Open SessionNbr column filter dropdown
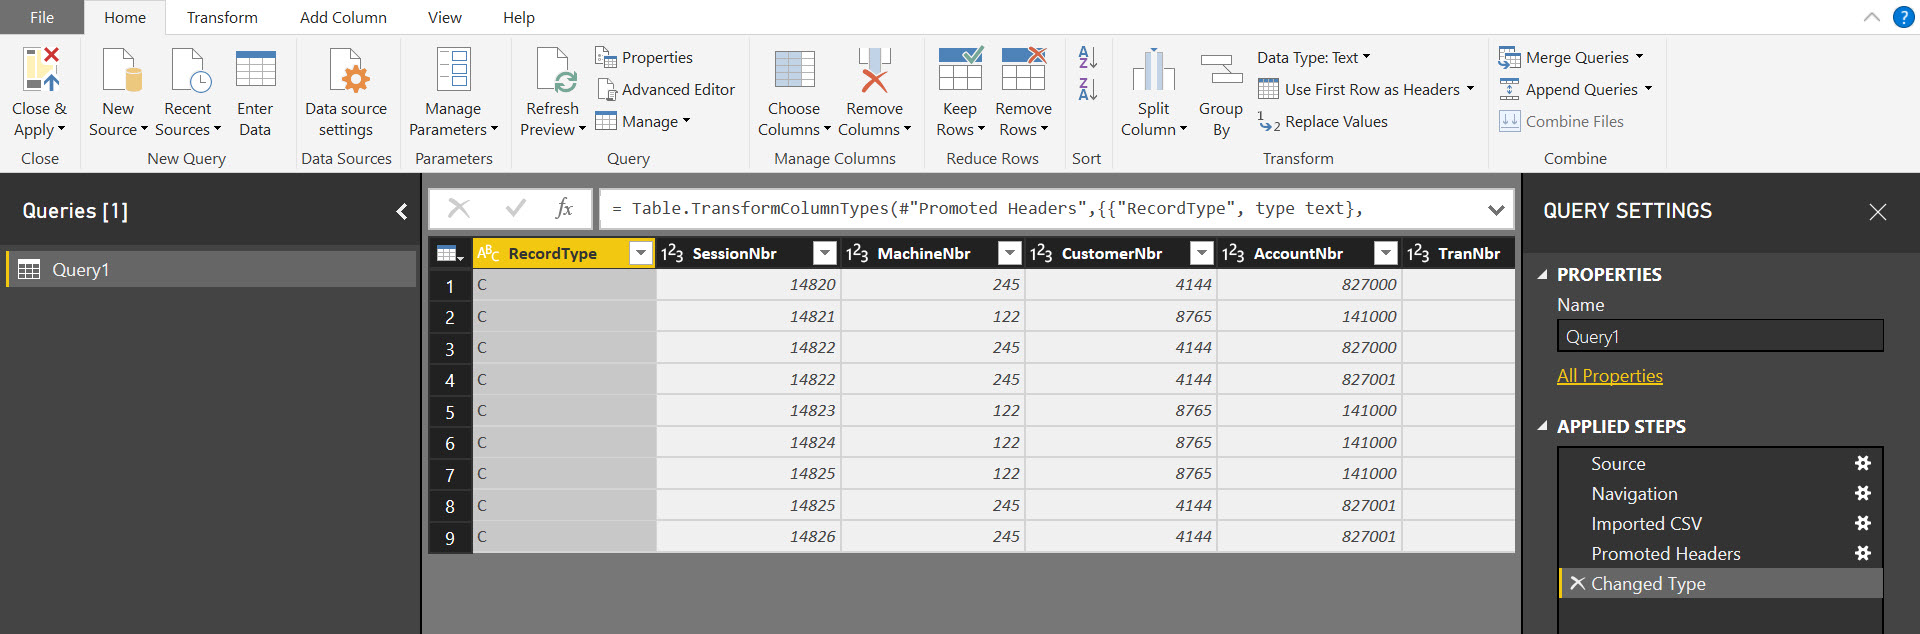This screenshot has height=634, width=1920. 825,253
